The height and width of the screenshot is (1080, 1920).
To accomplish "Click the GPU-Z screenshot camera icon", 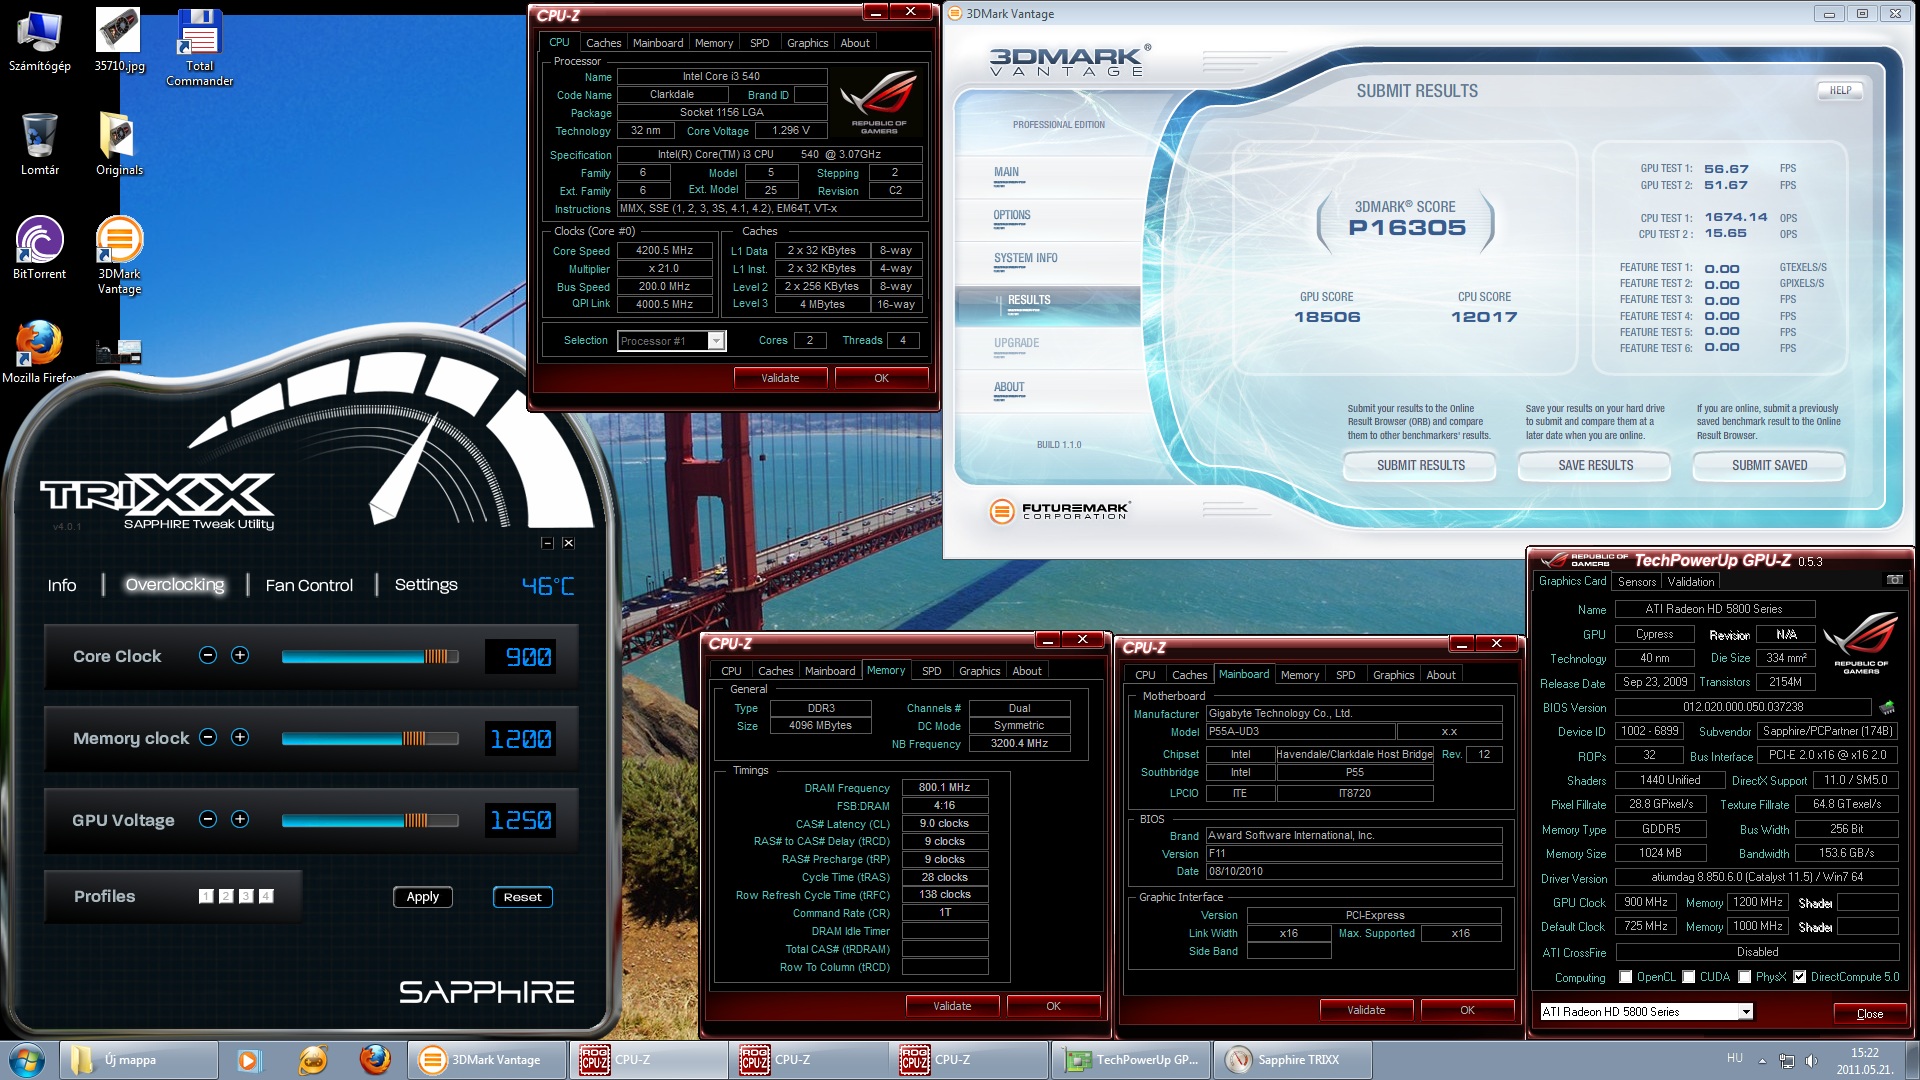I will pyautogui.click(x=1894, y=580).
